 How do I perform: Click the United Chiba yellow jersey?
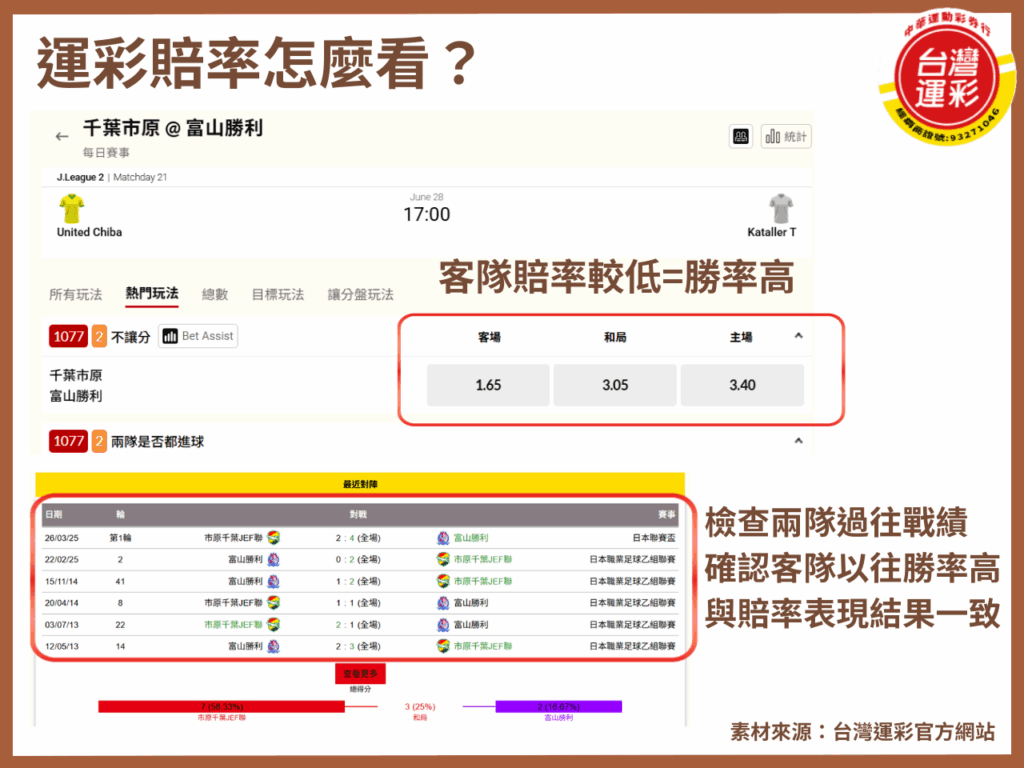pos(71,209)
